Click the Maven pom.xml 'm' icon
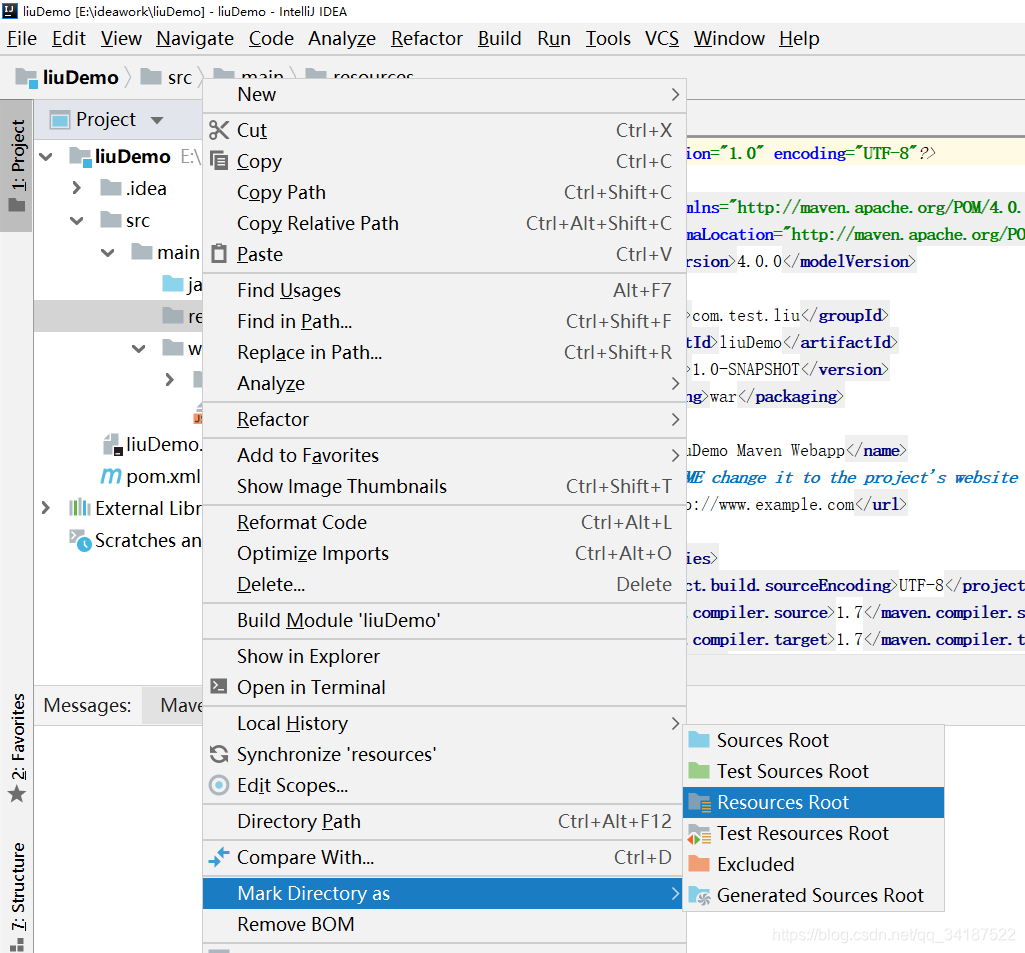The image size is (1025, 953). (x=111, y=476)
